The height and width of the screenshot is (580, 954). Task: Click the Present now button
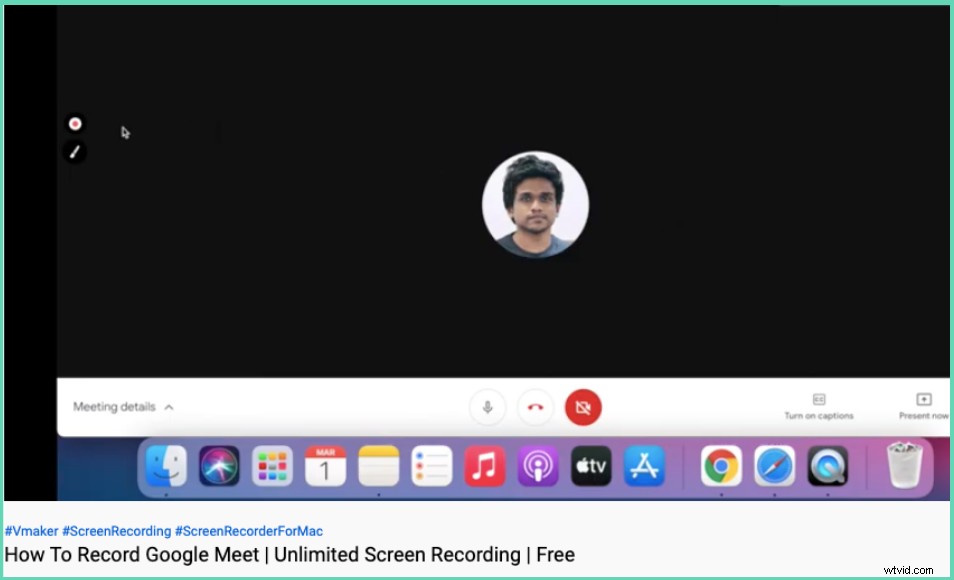(922, 407)
